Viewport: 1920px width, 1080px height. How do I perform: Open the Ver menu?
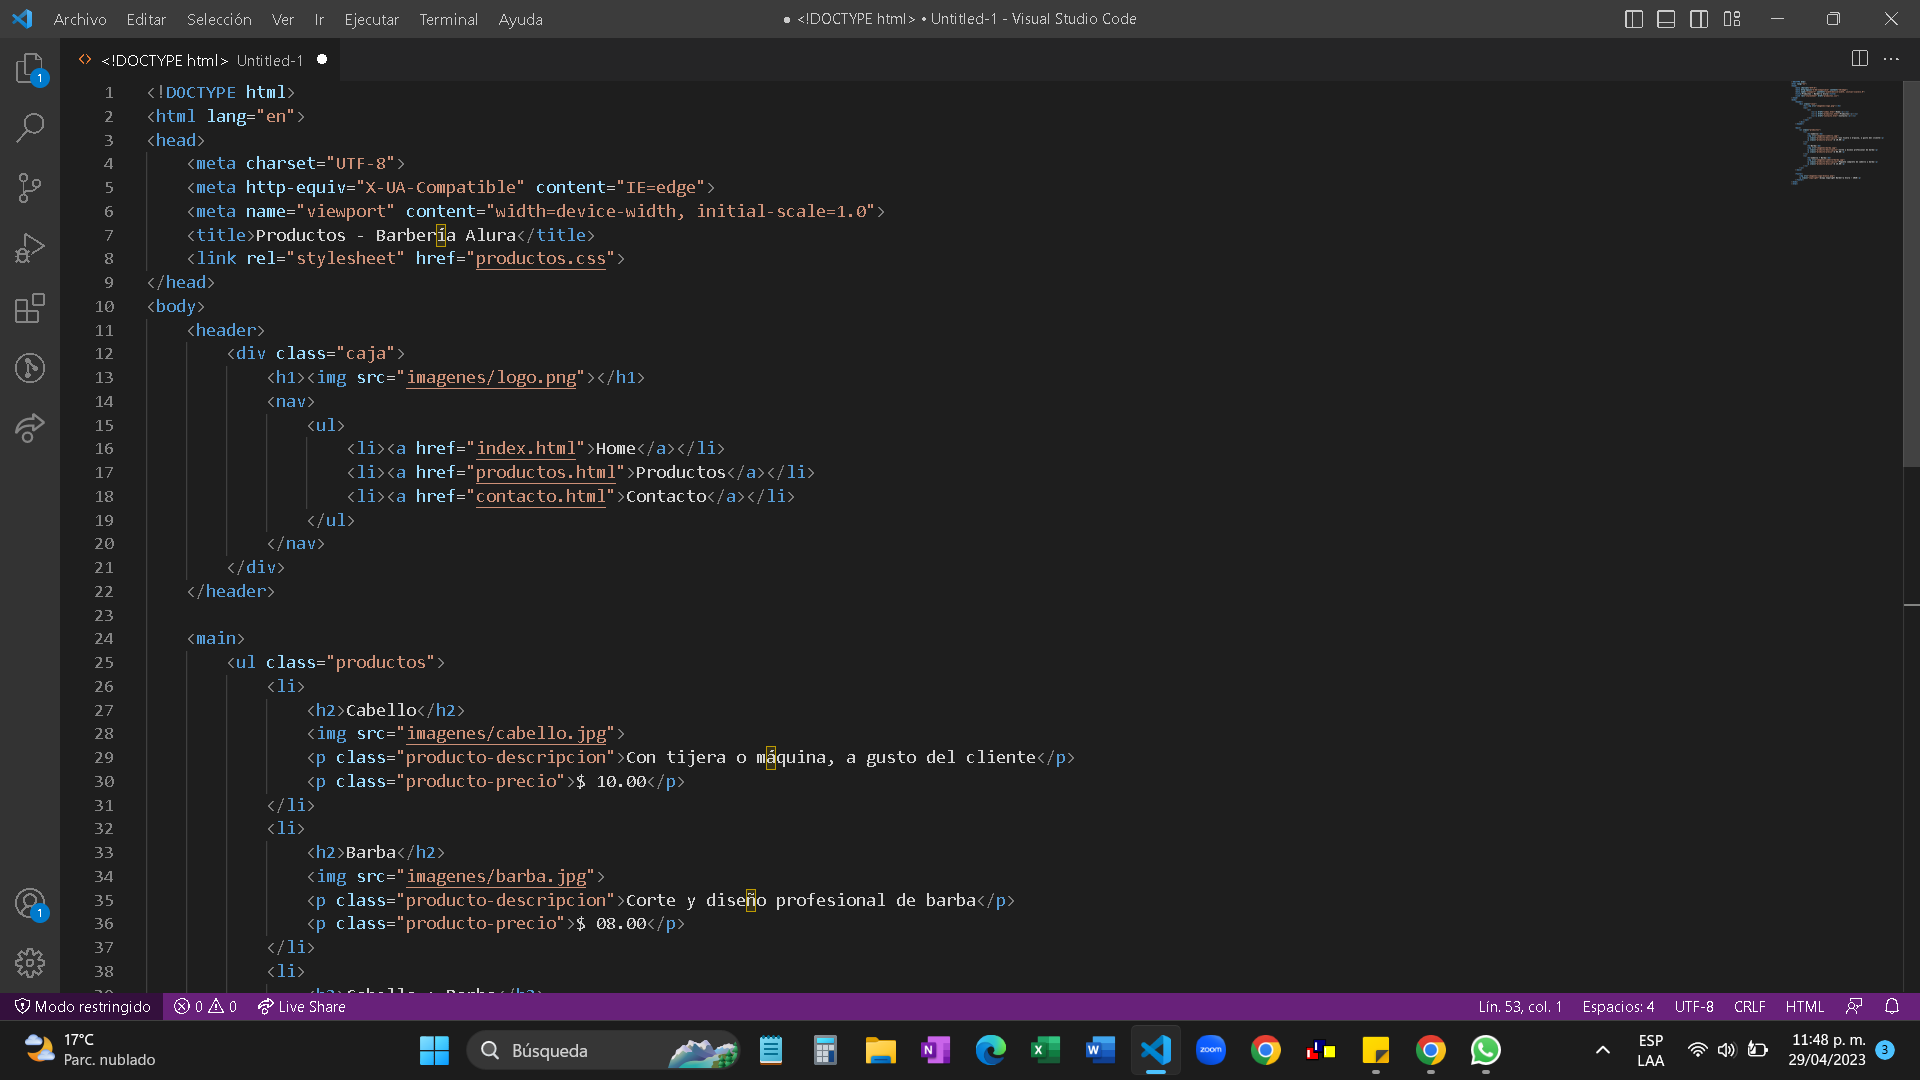pyautogui.click(x=283, y=19)
